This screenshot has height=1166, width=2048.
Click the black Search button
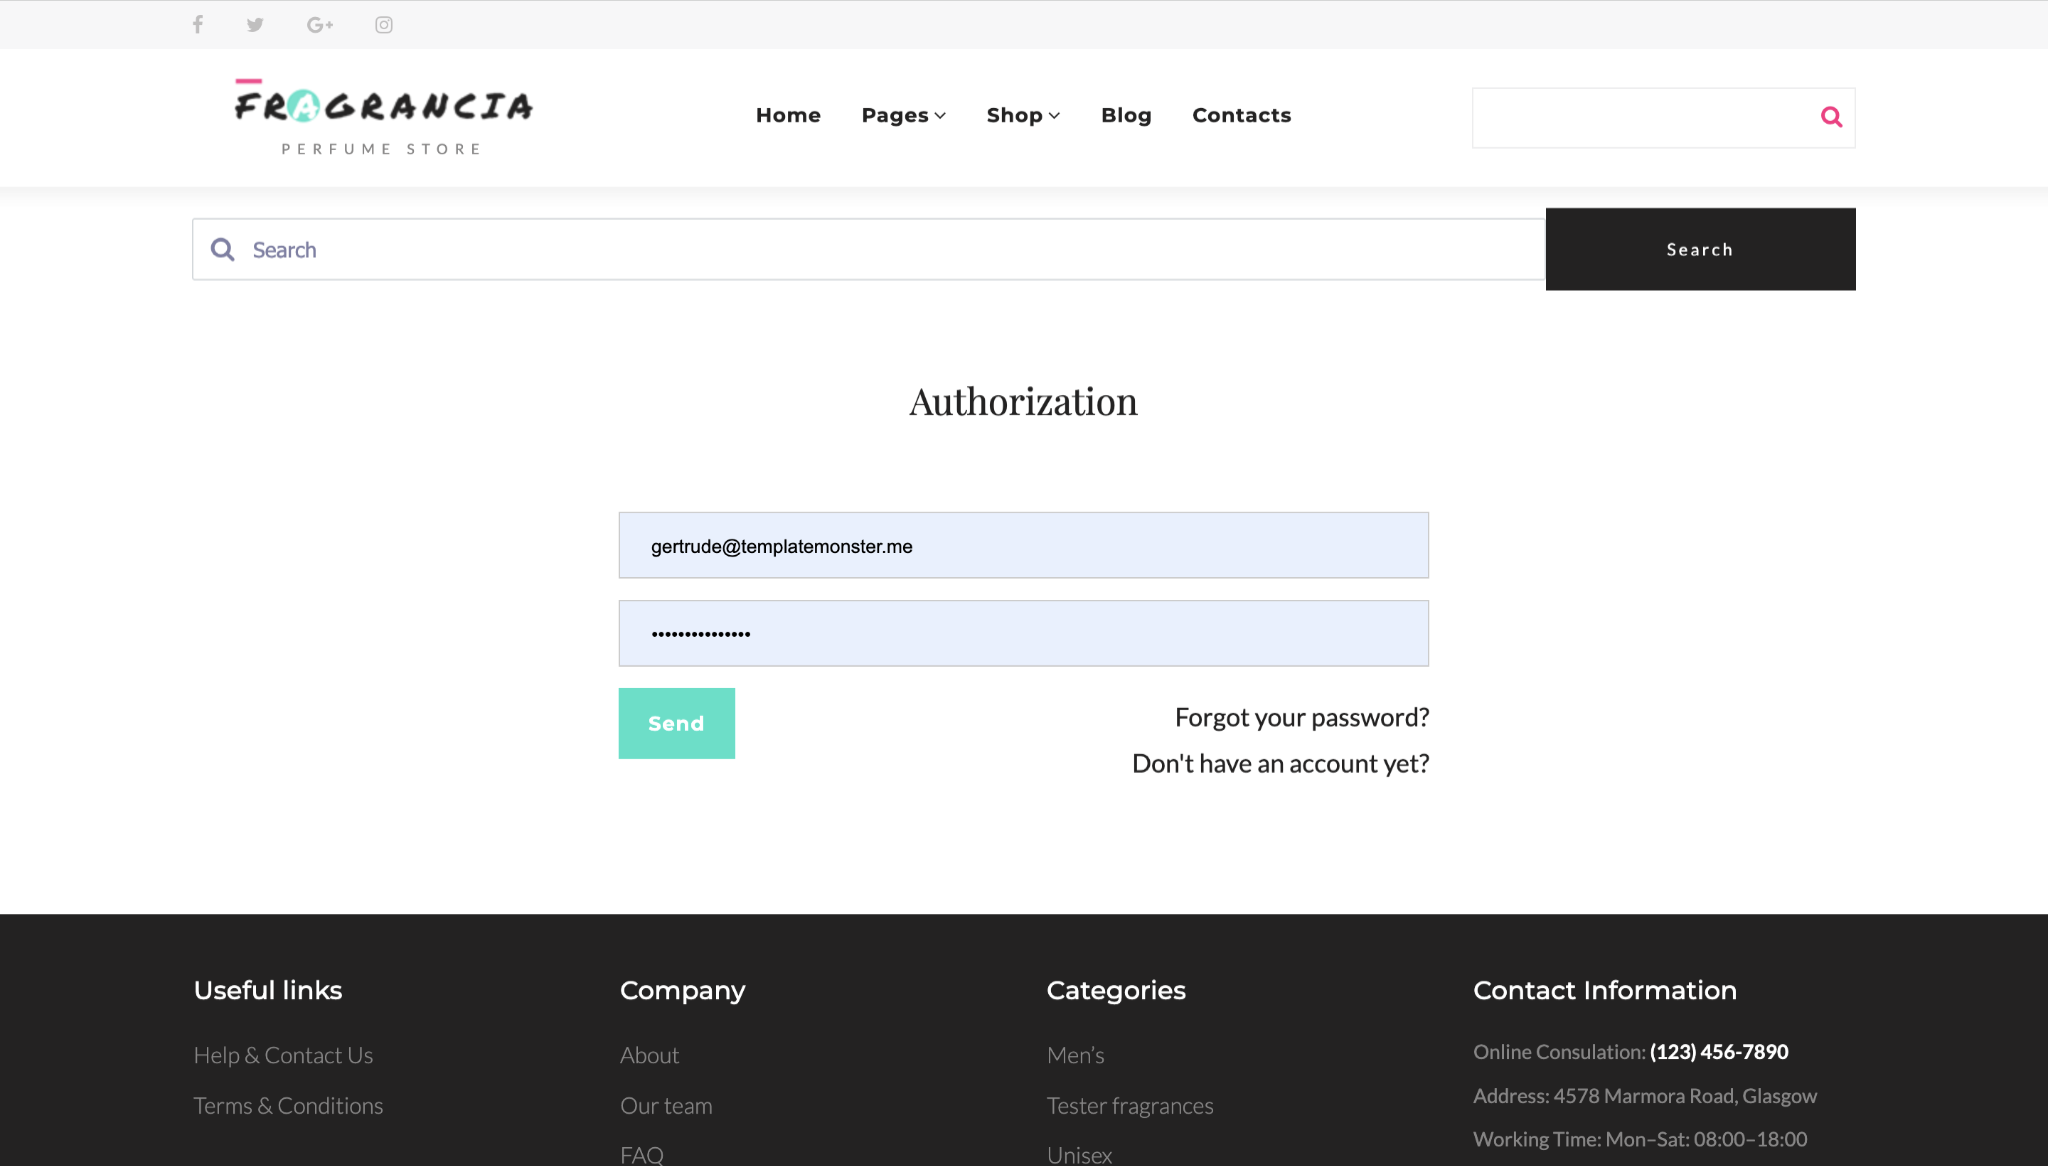[1700, 249]
